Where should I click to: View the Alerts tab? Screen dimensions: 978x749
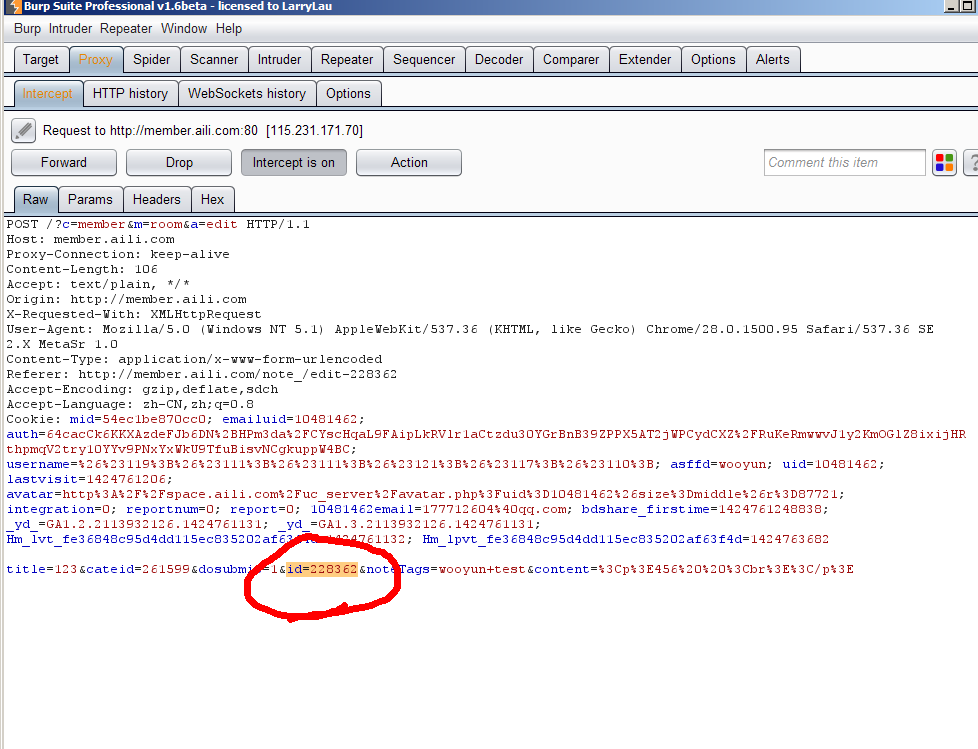pyautogui.click(x=773, y=59)
